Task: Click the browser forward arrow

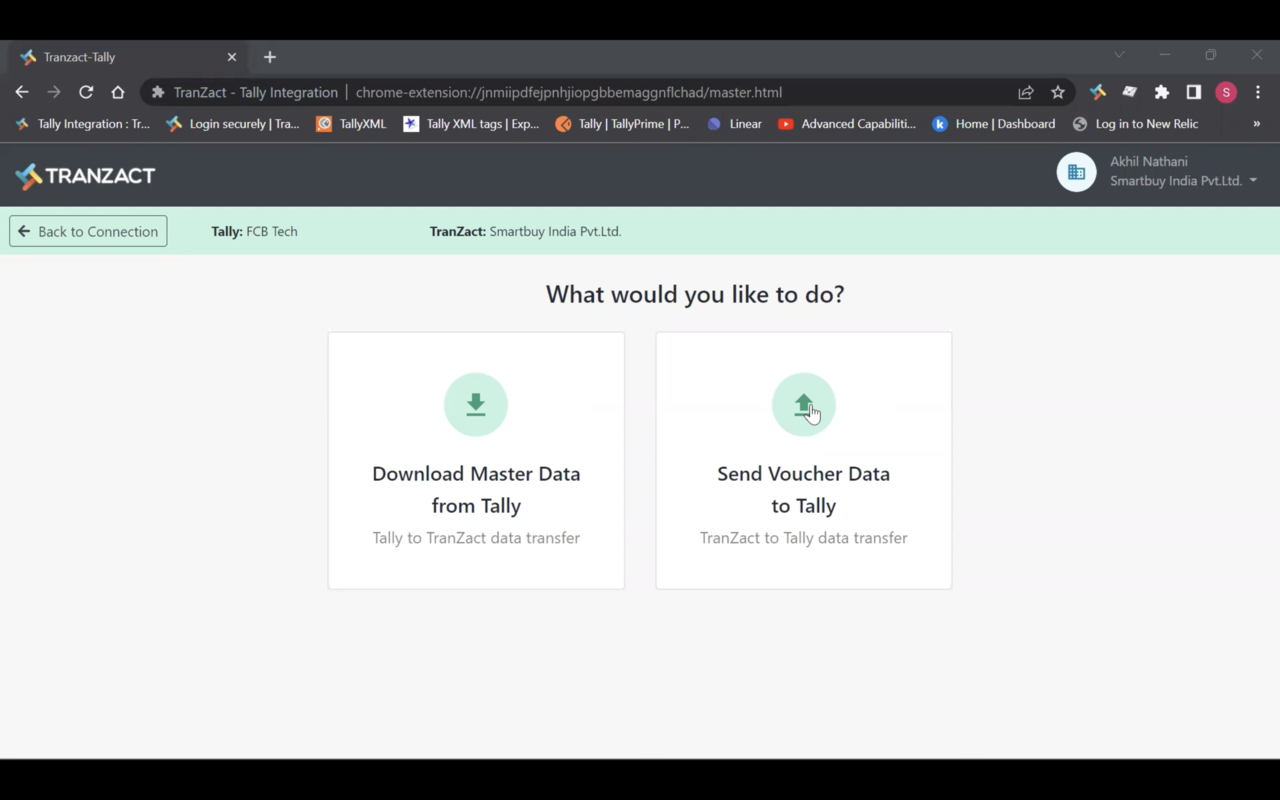Action: click(x=54, y=92)
